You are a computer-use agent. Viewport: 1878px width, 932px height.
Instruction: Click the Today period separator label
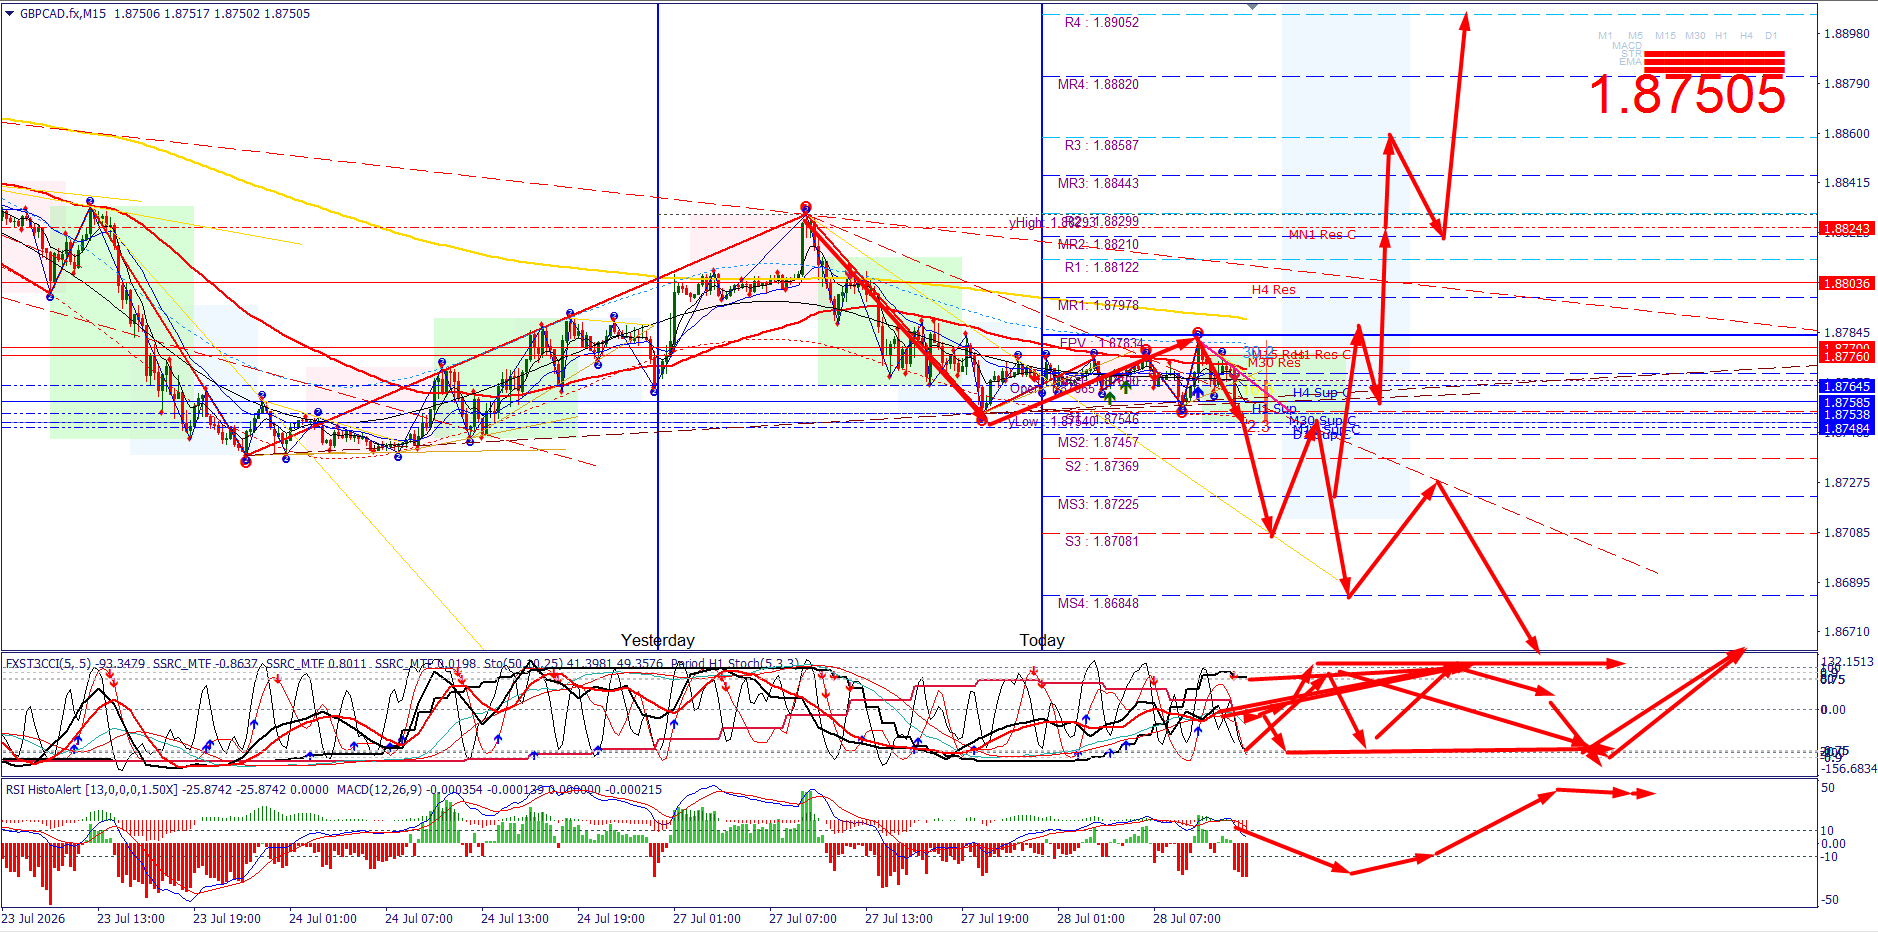(x=1042, y=640)
